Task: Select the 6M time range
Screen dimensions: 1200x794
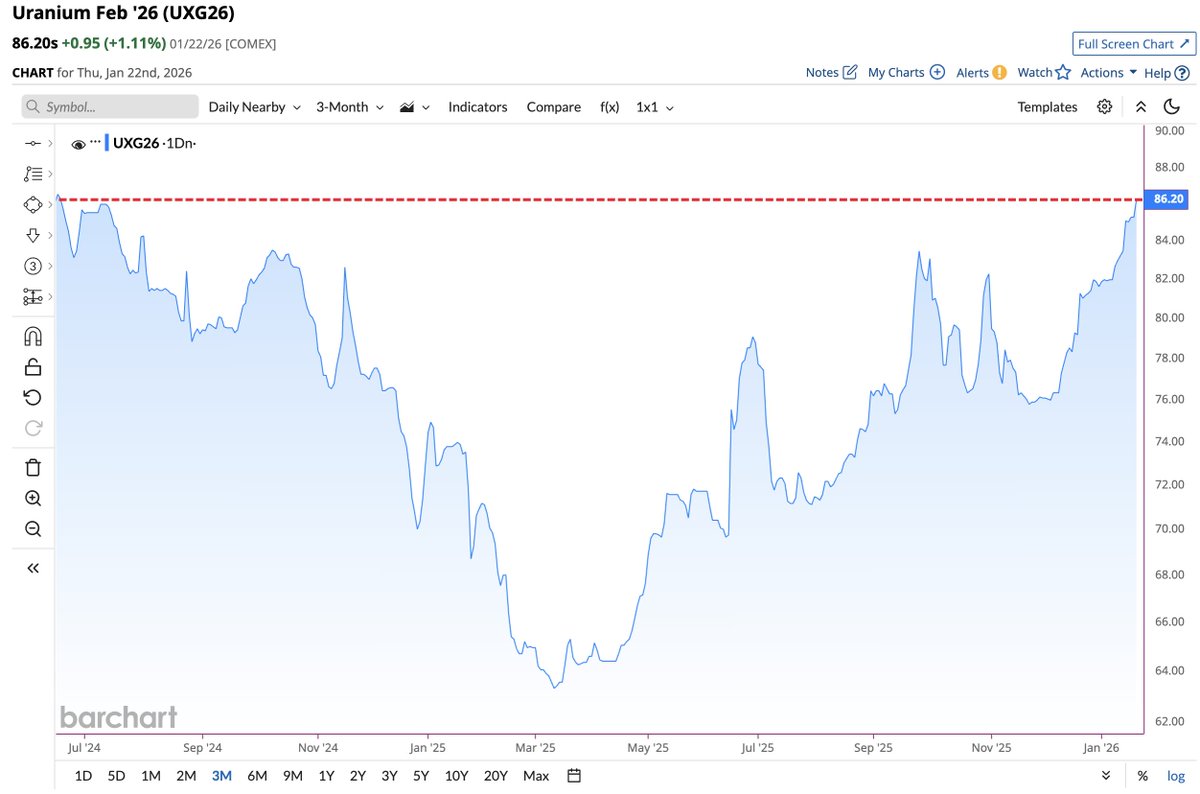Action: pos(257,775)
